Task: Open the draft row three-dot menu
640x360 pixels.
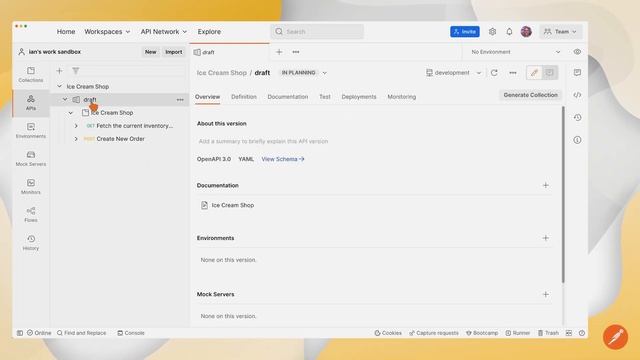Action: 180,100
